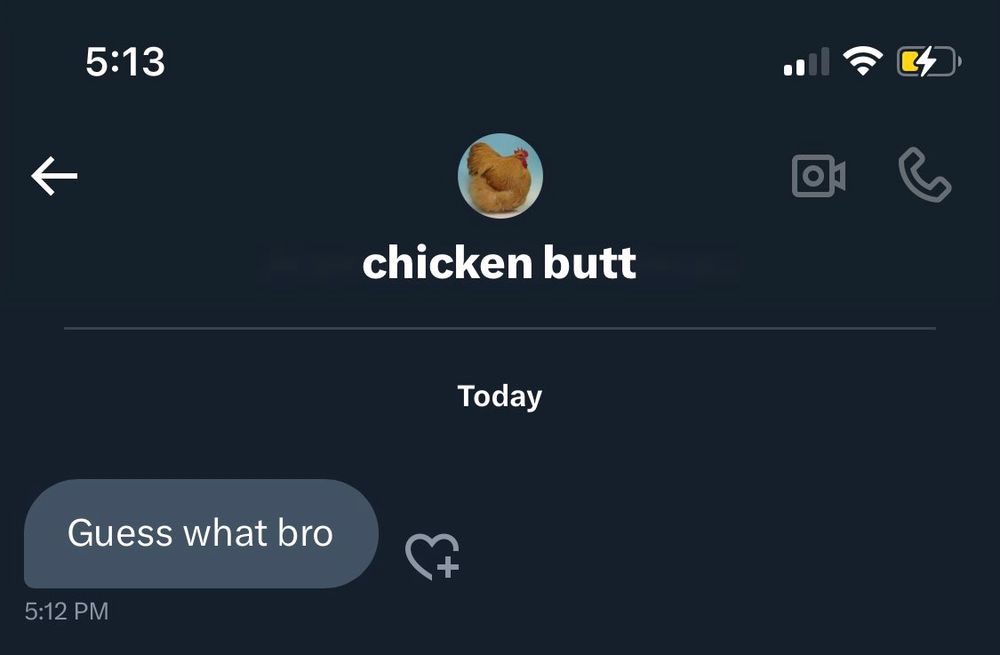The height and width of the screenshot is (655, 1000).
Task: Tap the cellular signal bars
Action: [806, 61]
